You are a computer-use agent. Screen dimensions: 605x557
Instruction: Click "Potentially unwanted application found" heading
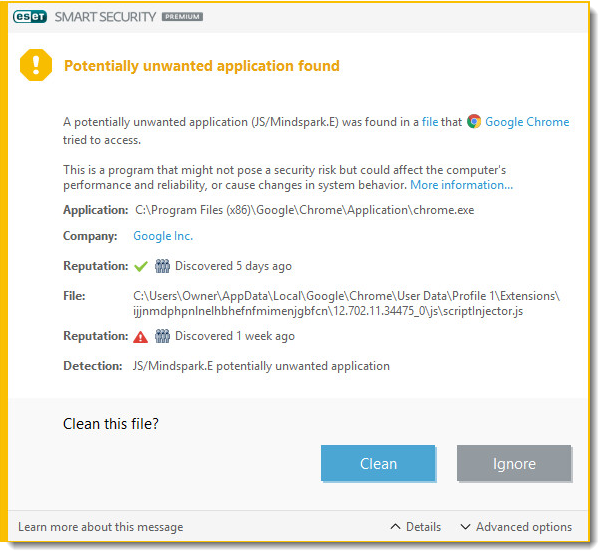202,66
